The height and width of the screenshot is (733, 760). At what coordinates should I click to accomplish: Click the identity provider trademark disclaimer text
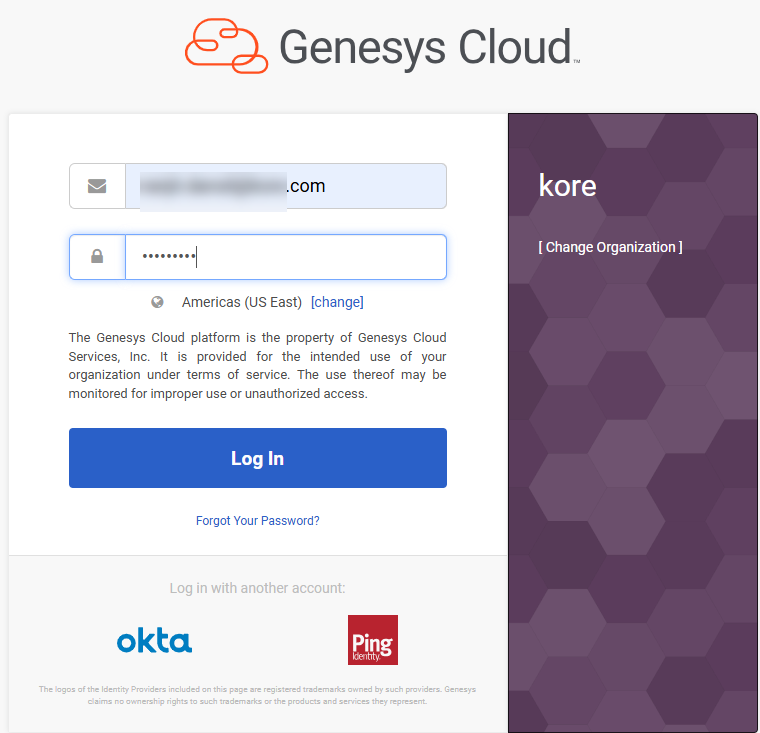click(x=257, y=695)
